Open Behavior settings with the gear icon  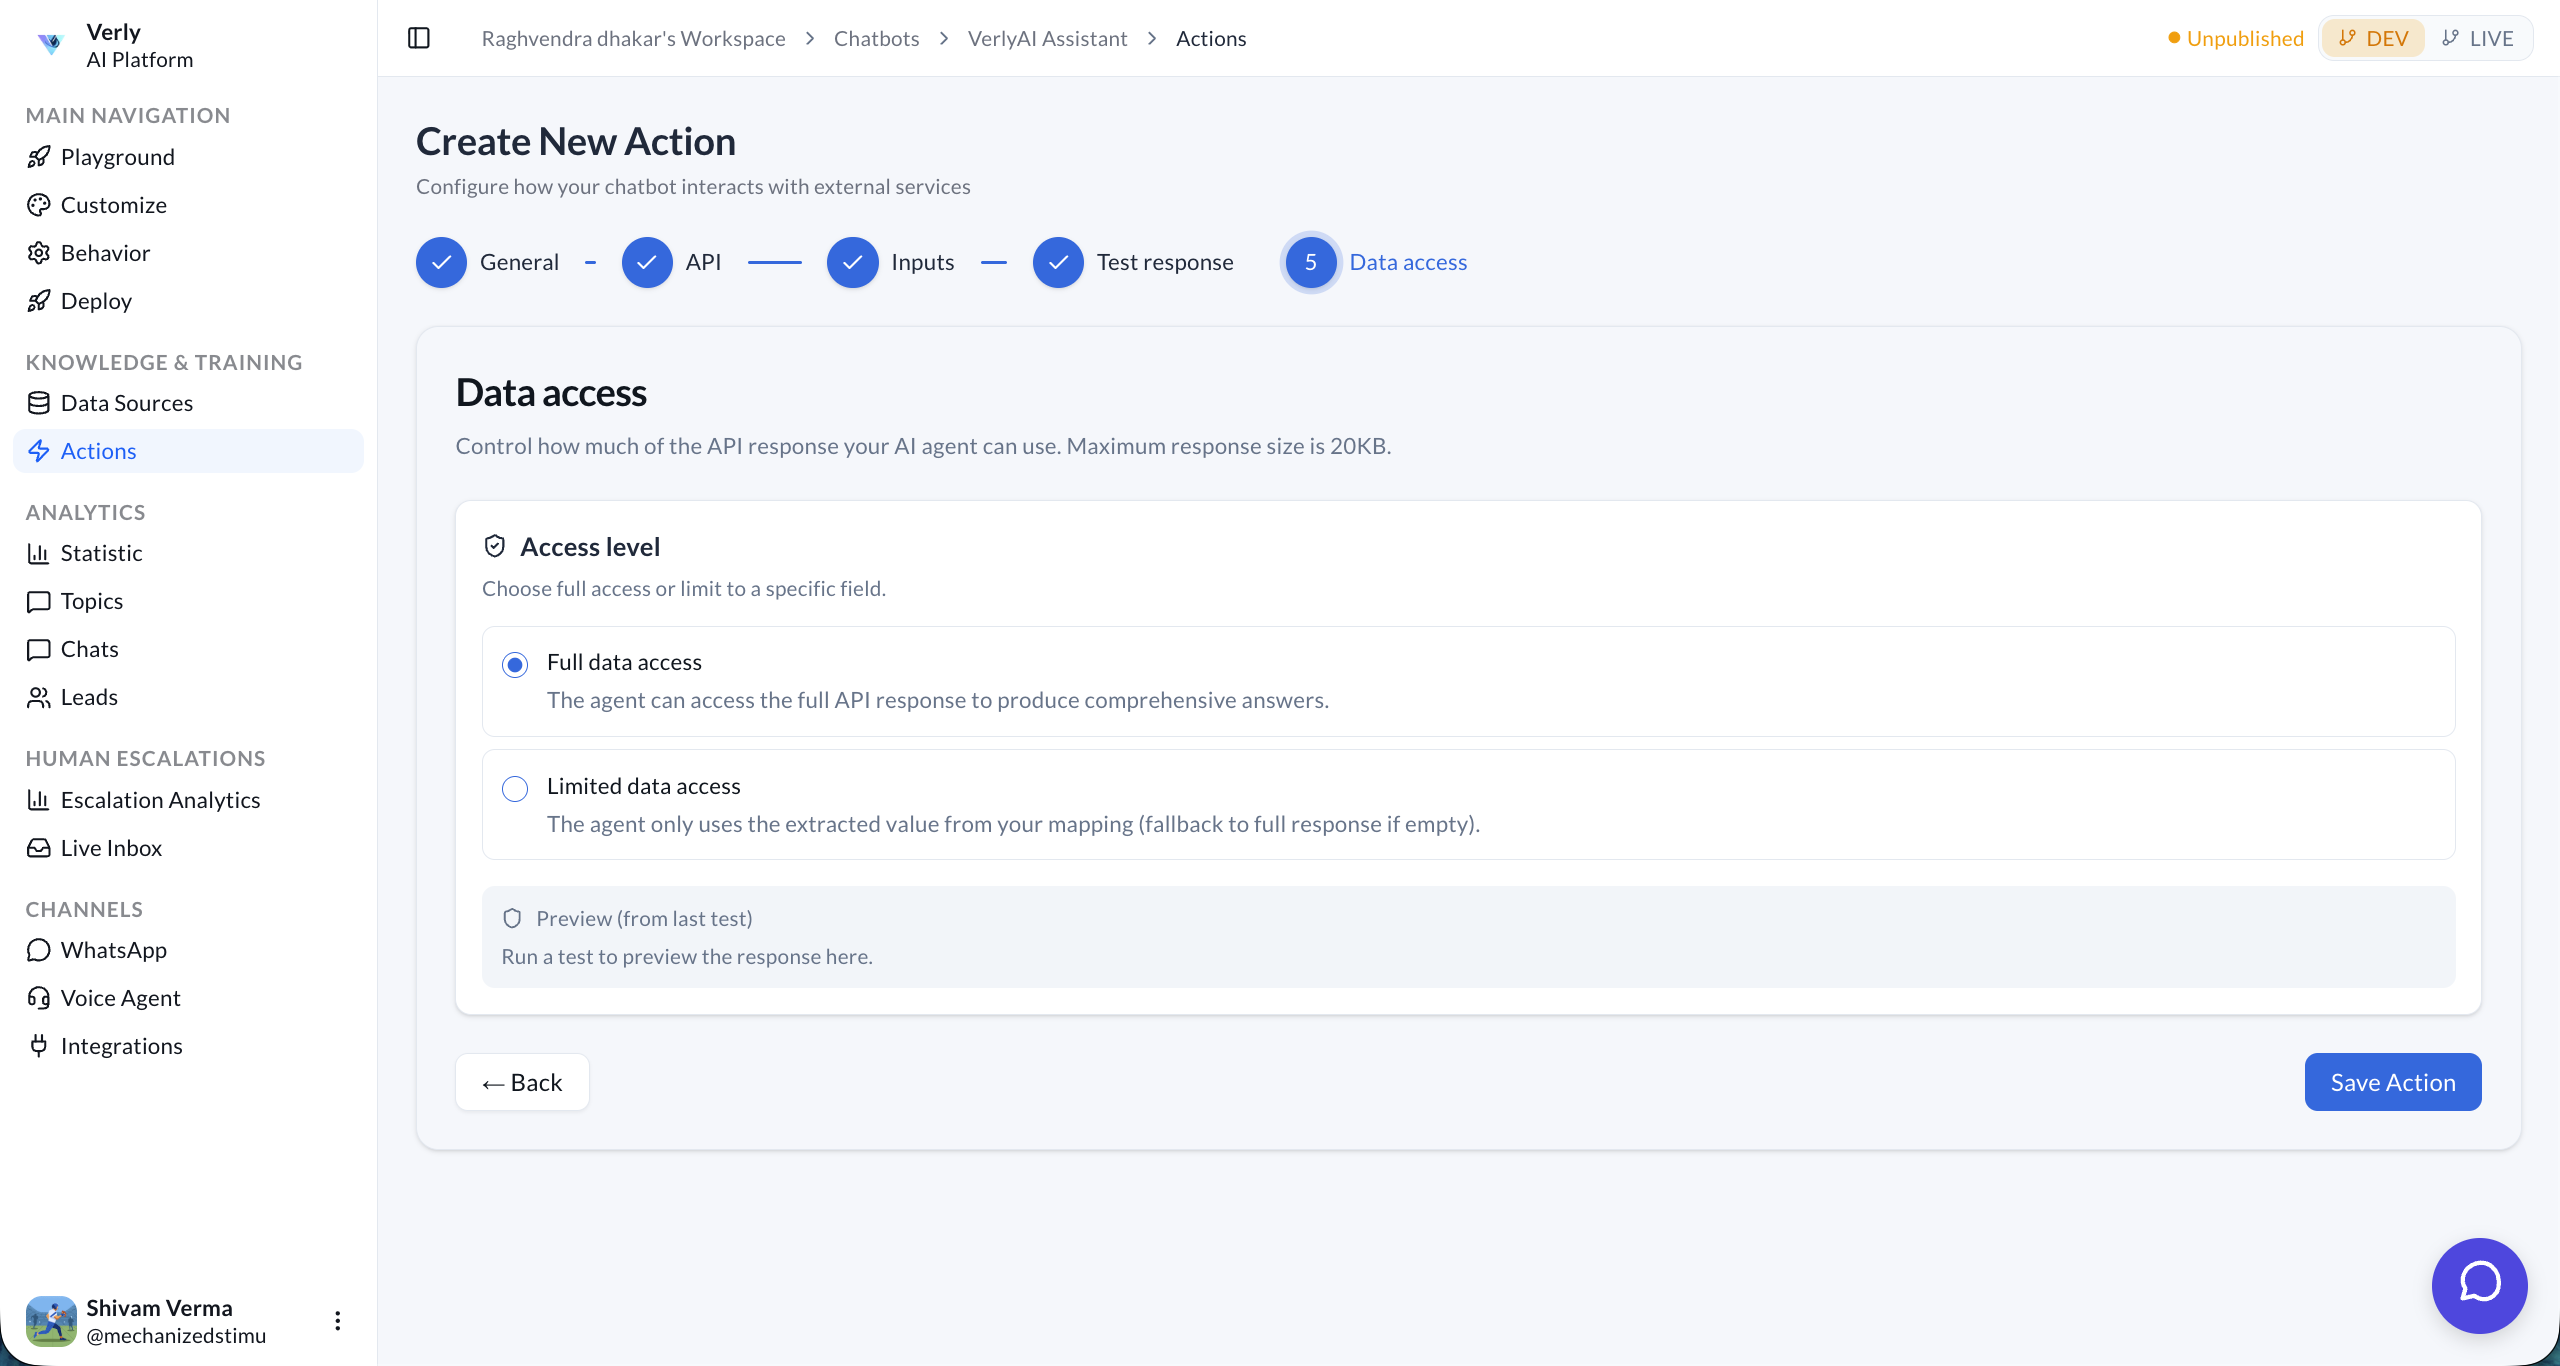(39, 252)
